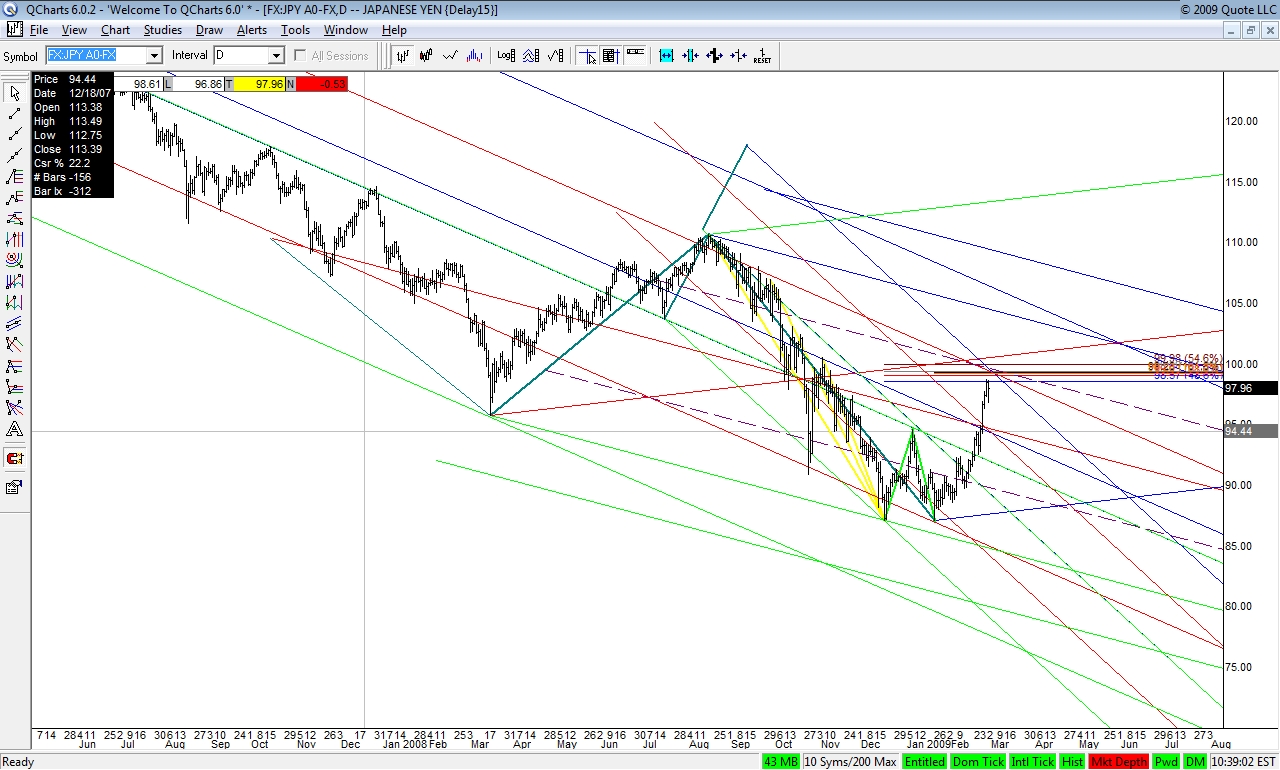Click the yellow 97.96 last price cell

click(259, 84)
